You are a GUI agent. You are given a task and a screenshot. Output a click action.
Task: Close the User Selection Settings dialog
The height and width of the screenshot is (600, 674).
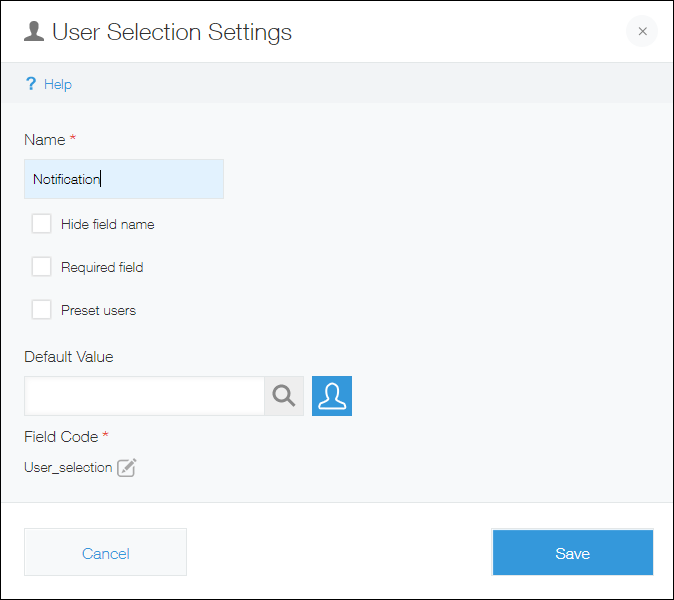pos(642,31)
